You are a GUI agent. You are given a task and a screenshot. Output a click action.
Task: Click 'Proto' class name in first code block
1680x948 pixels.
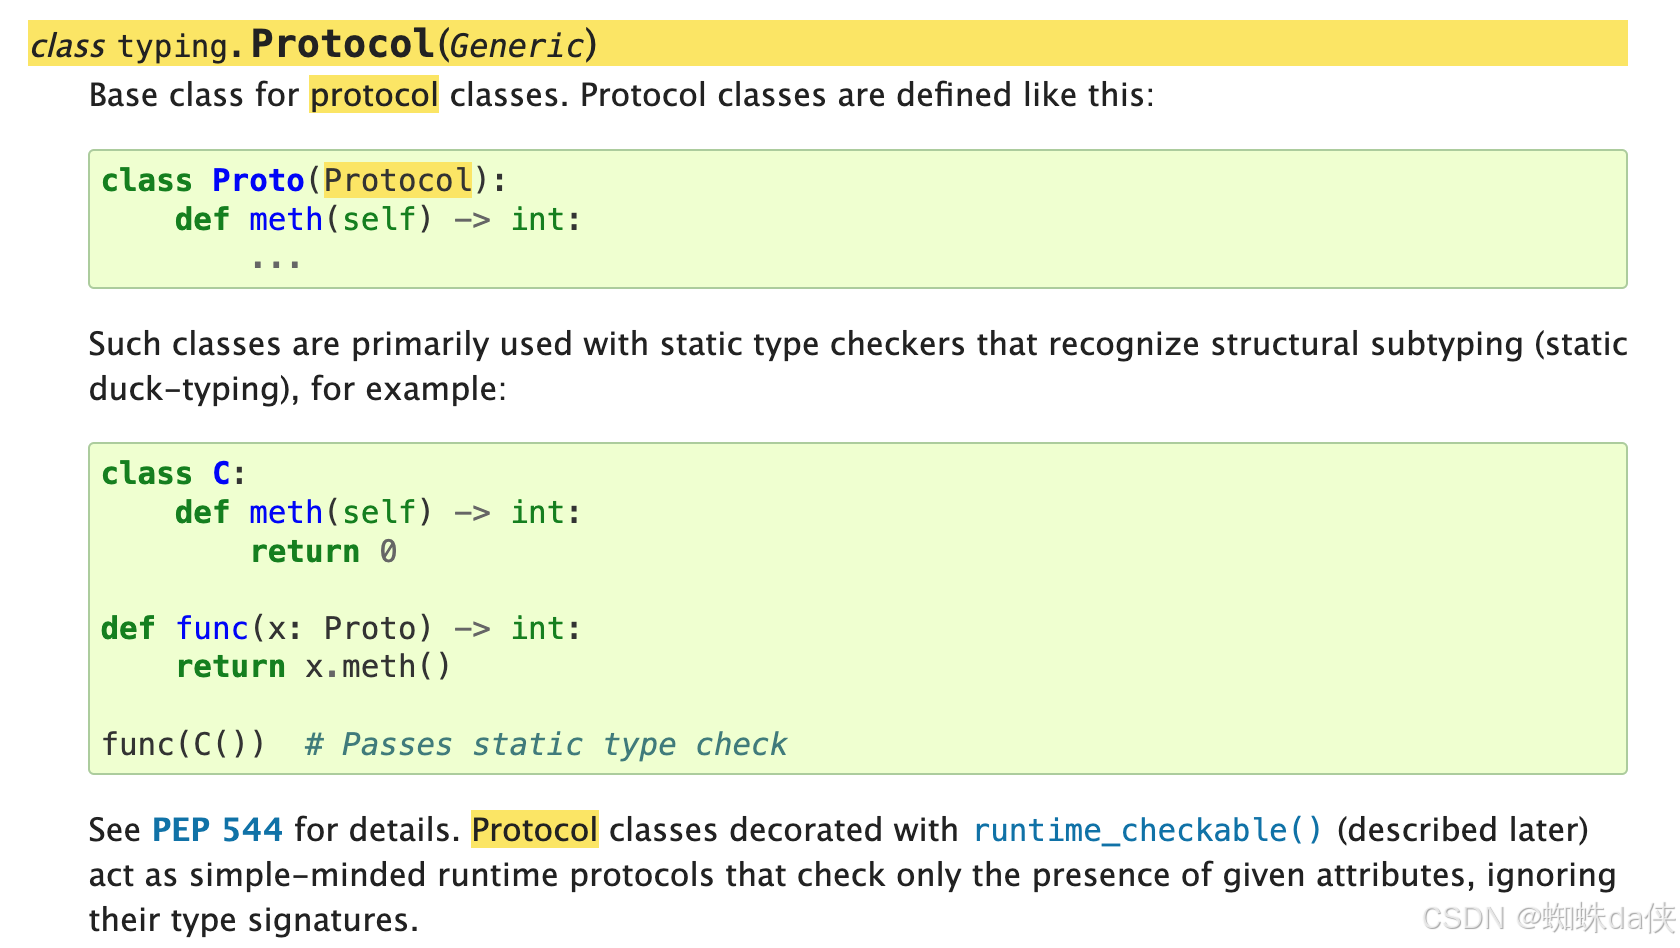[x=258, y=180]
